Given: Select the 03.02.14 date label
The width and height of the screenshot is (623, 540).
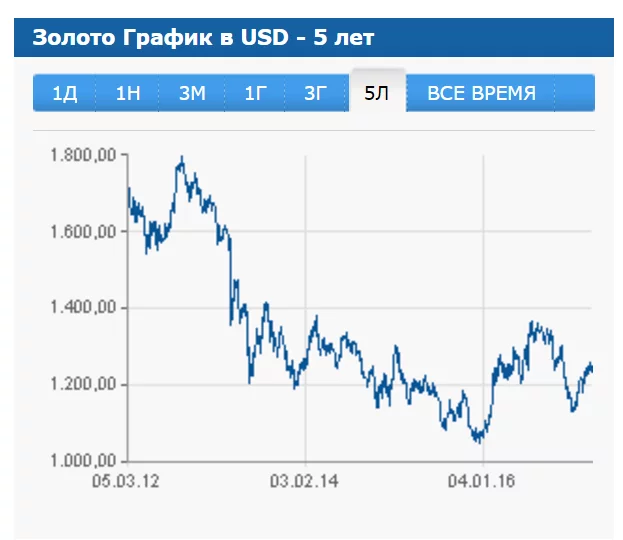Looking at the screenshot, I should click(305, 481).
